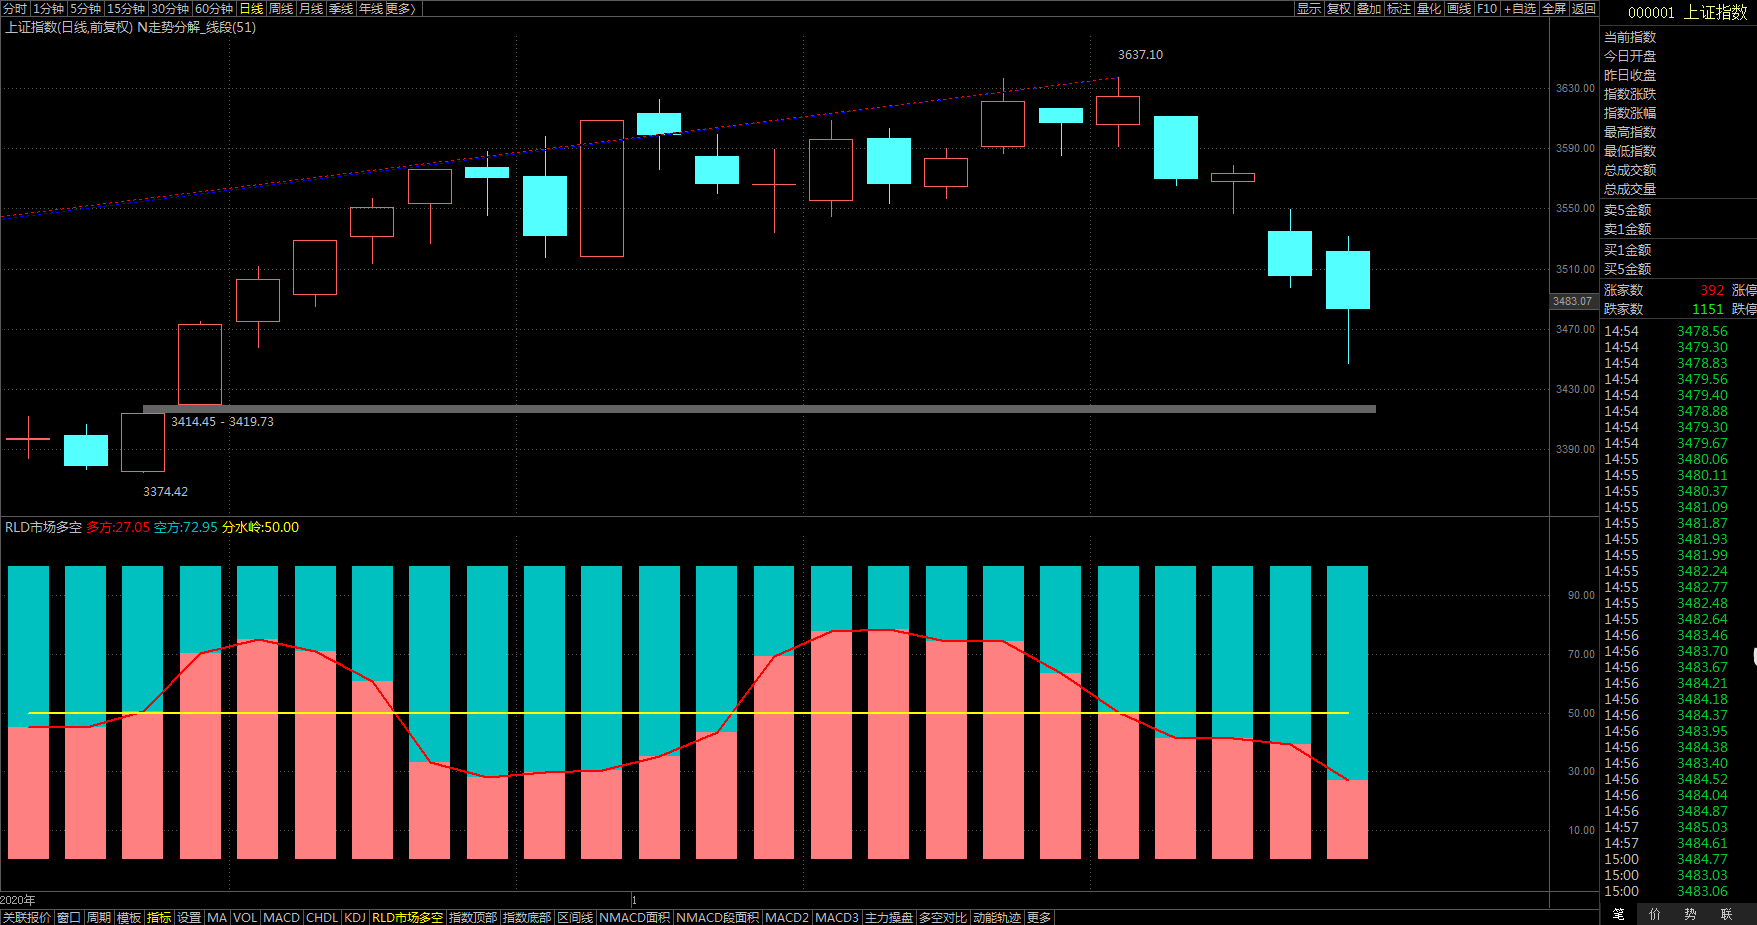Open the 叠加 overlay option
Screen dimensions: 1757x925
1369,8
